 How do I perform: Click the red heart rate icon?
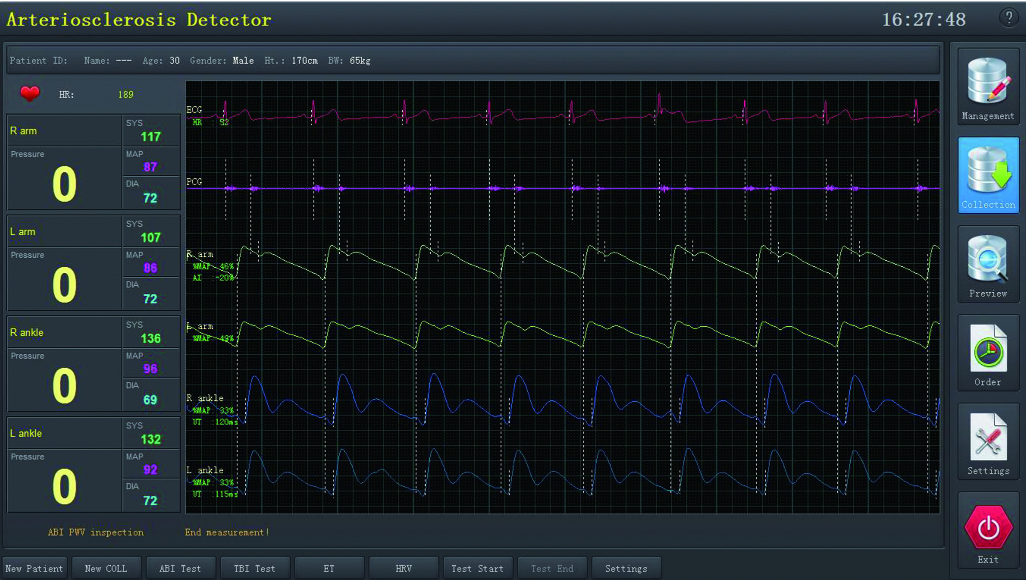point(30,94)
